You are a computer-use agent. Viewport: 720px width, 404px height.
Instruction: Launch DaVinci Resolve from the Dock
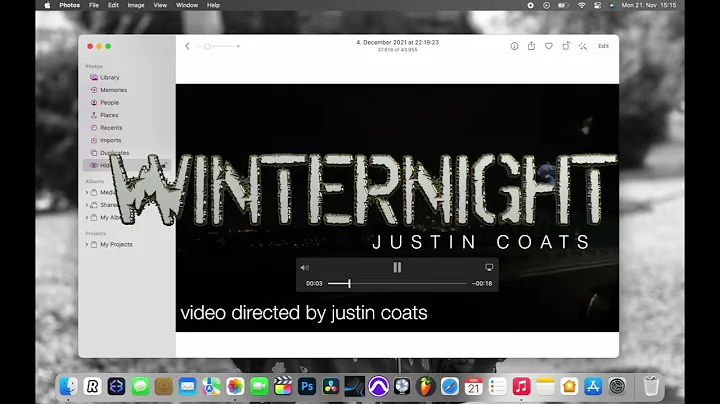331,386
